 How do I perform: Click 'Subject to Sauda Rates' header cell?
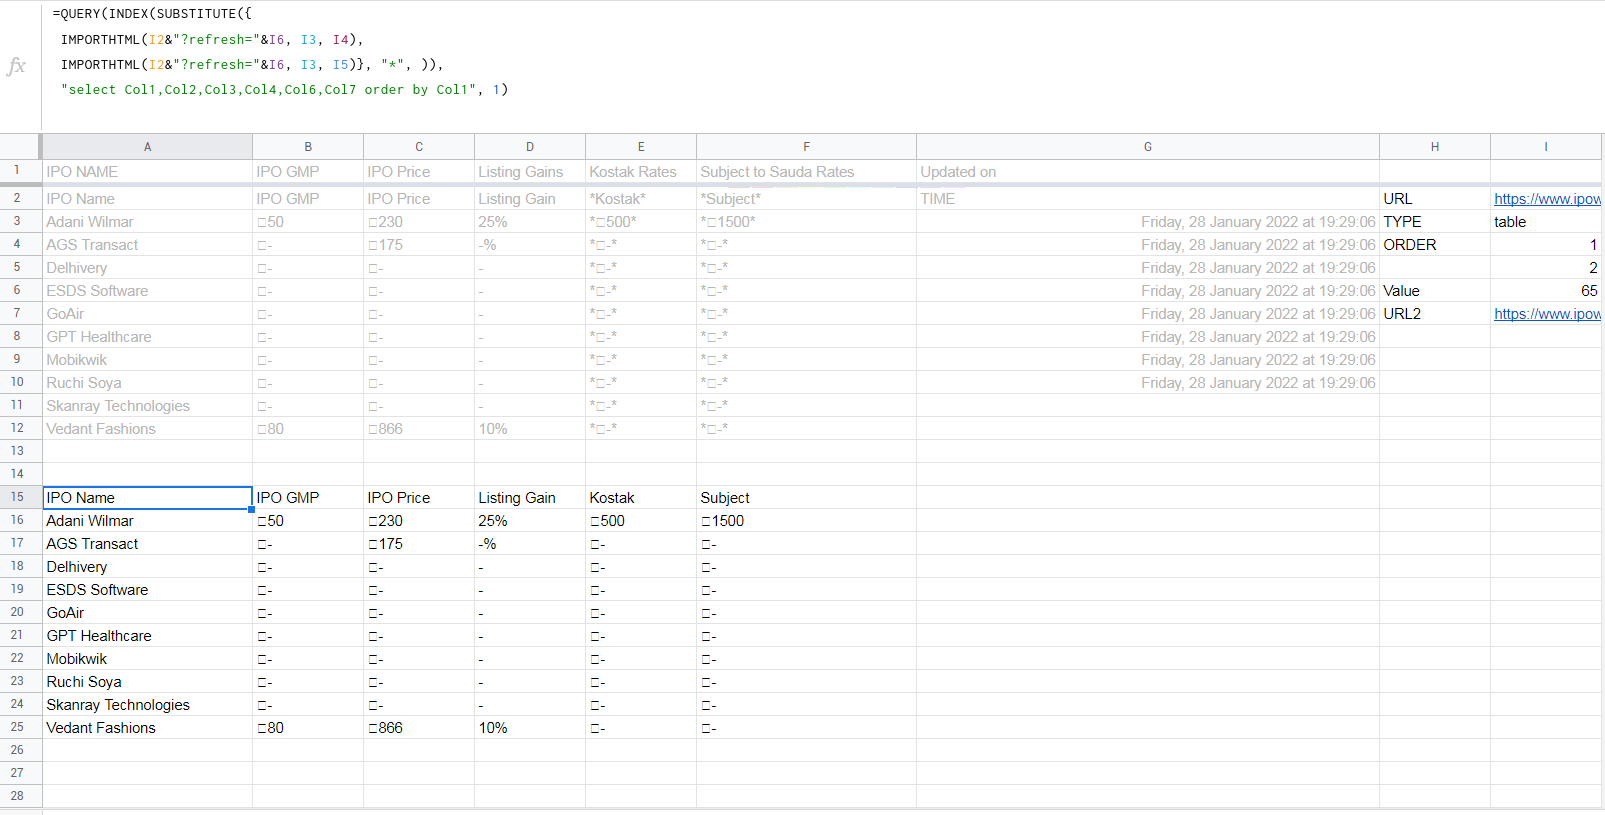tap(806, 172)
